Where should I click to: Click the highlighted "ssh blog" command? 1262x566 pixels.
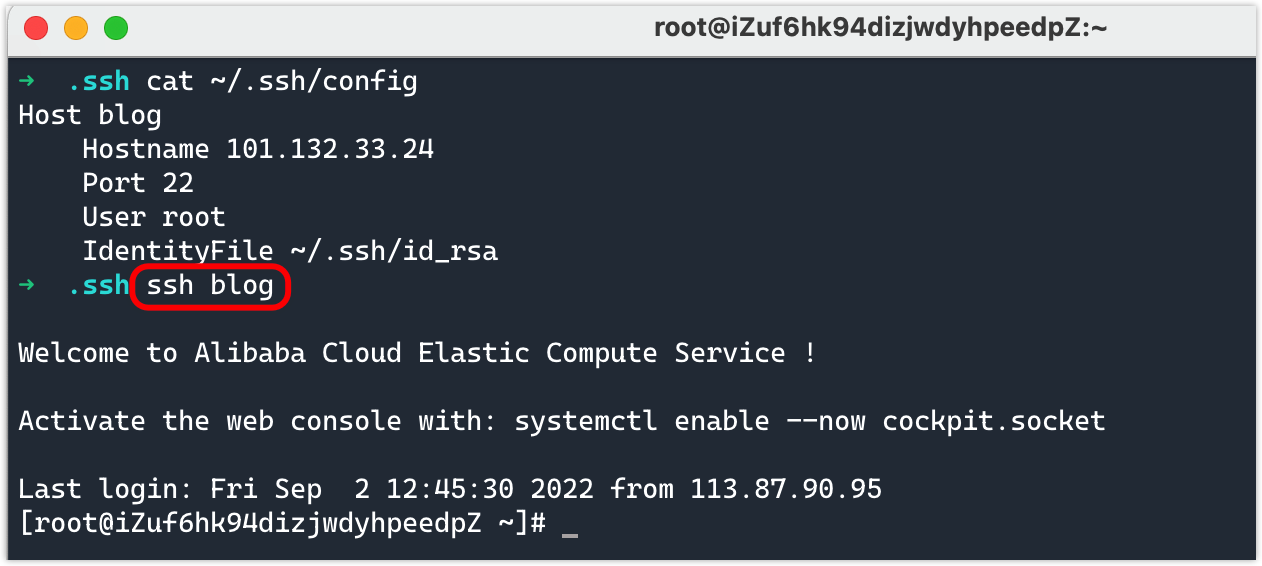[210, 286]
